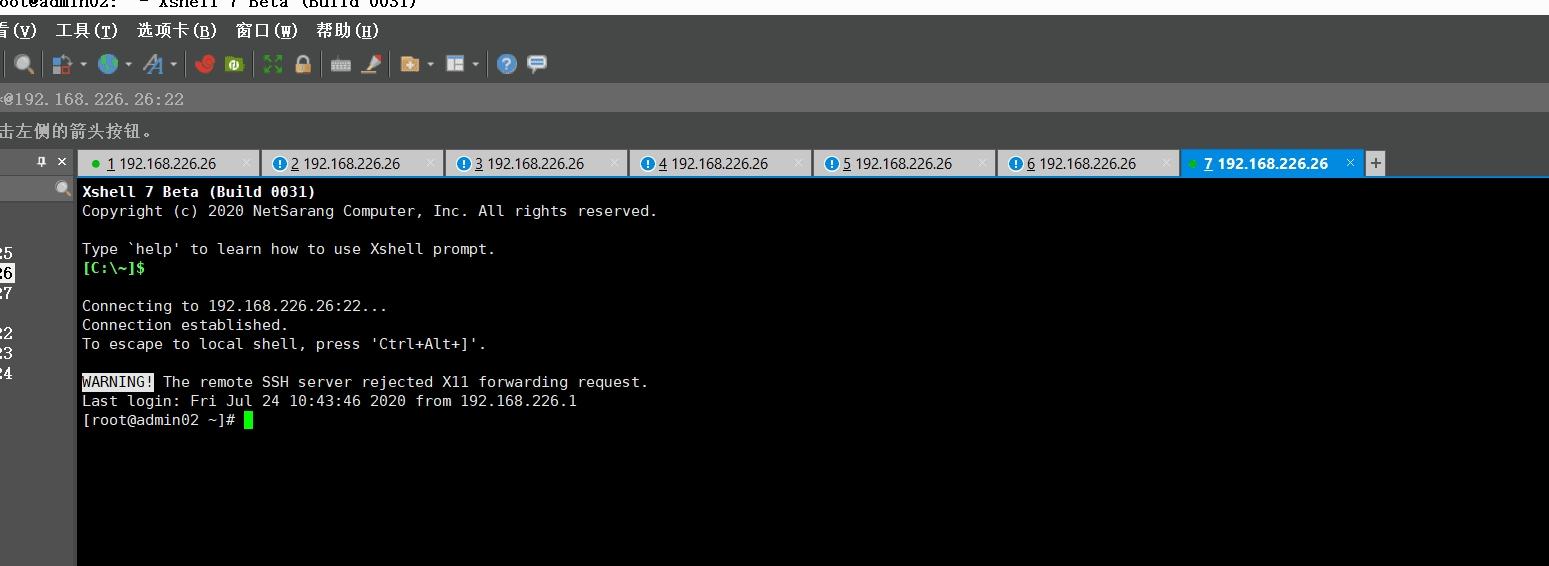This screenshot has height=566, width=1549.
Task: Click the globe encoding icon
Action: 107,64
